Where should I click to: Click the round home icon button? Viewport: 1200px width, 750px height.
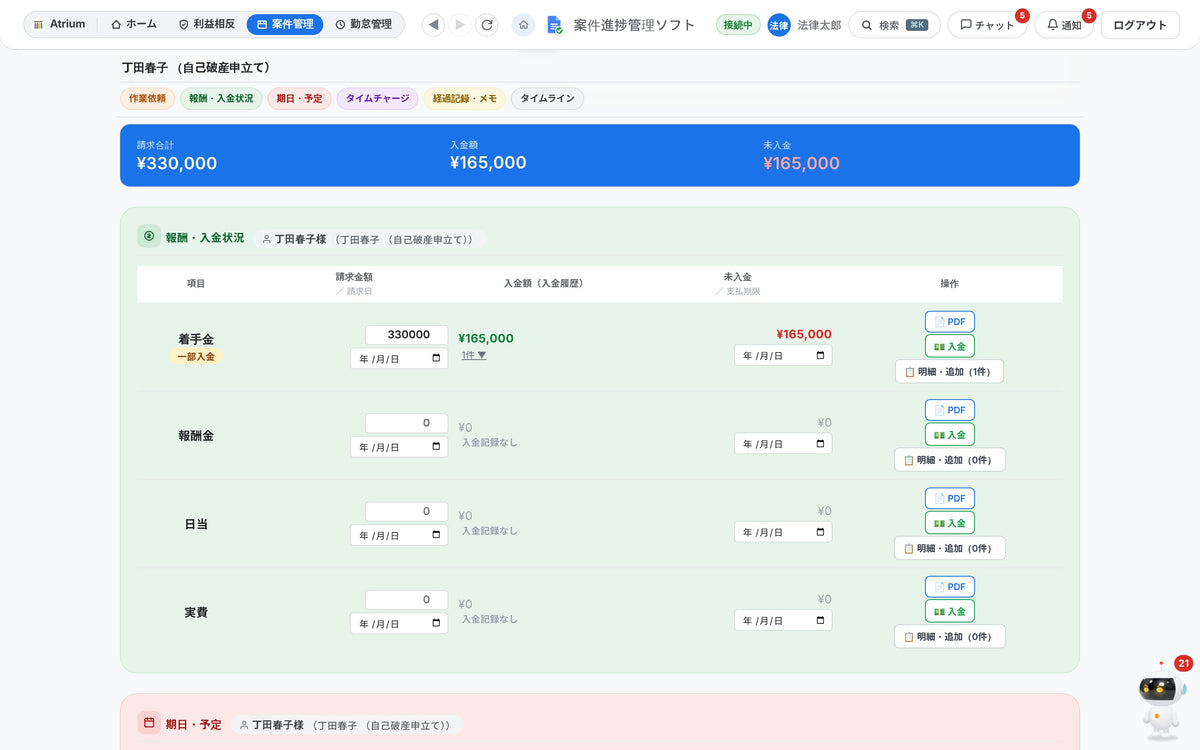point(523,25)
